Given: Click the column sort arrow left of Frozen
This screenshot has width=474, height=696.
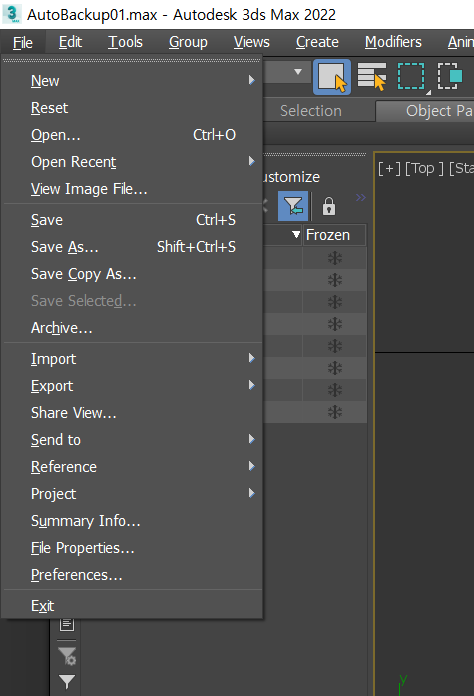Looking at the screenshot, I should click(296, 234).
